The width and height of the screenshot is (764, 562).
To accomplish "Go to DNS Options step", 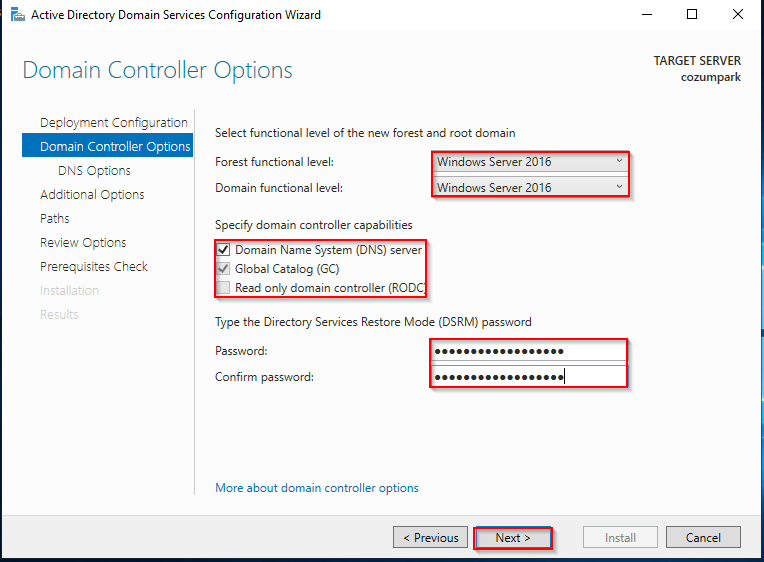I will tap(94, 171).
